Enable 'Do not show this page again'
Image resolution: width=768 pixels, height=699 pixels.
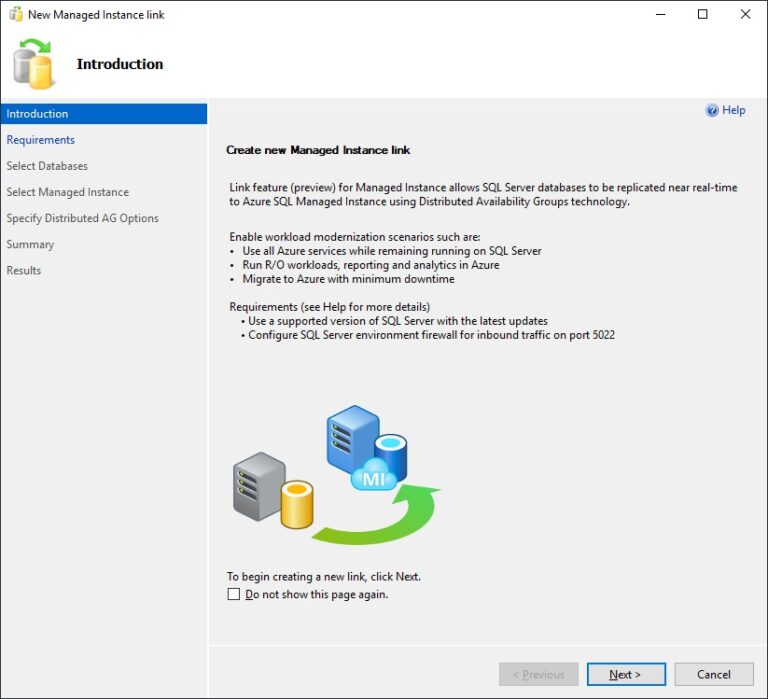point(234,594)
